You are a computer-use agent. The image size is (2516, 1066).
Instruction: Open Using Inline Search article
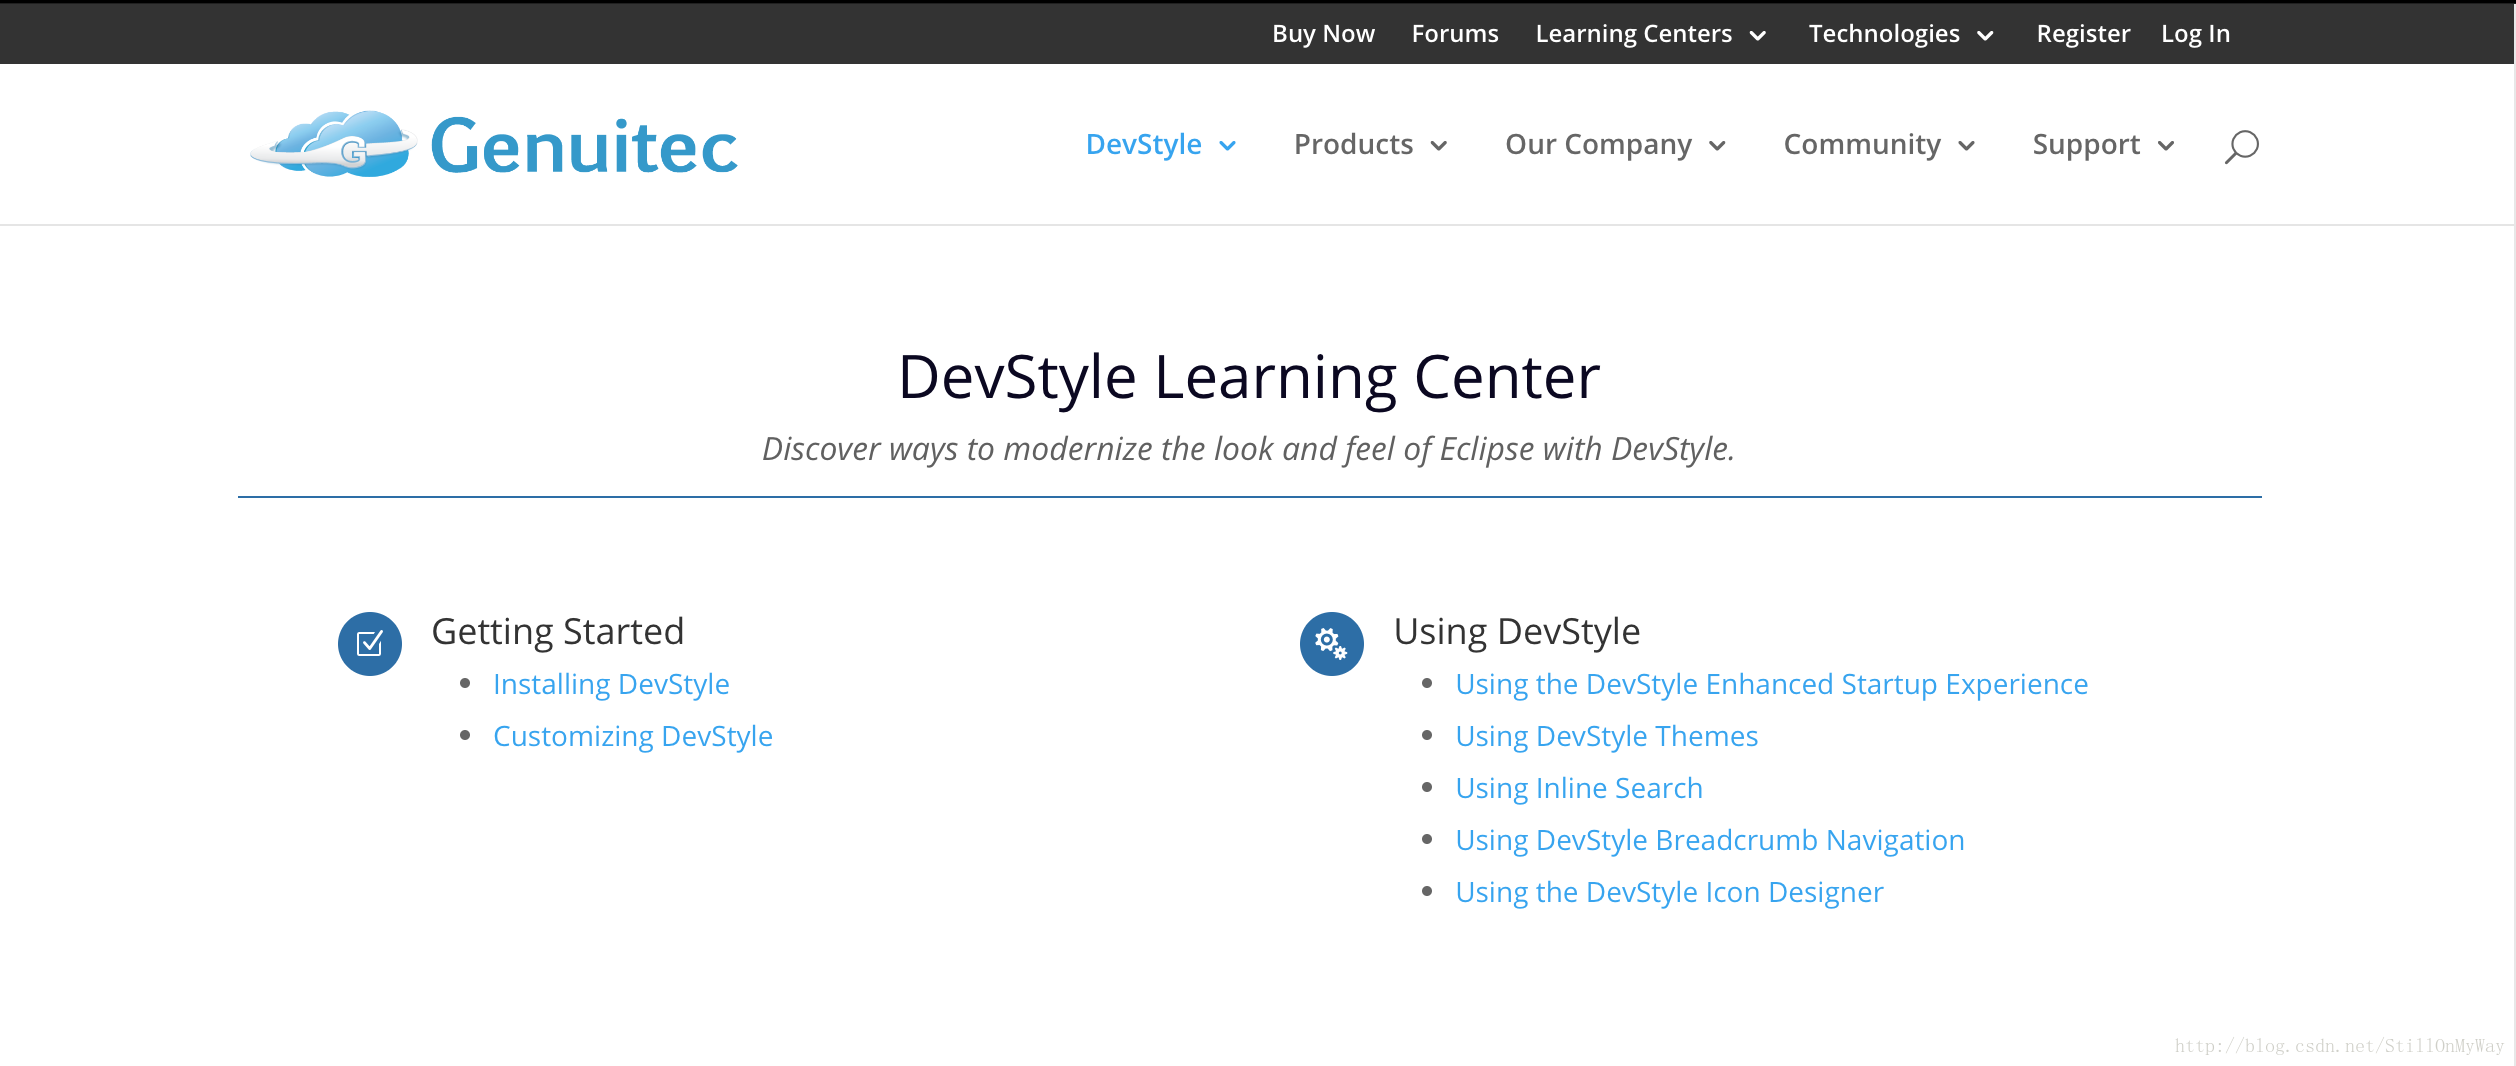1579,788
